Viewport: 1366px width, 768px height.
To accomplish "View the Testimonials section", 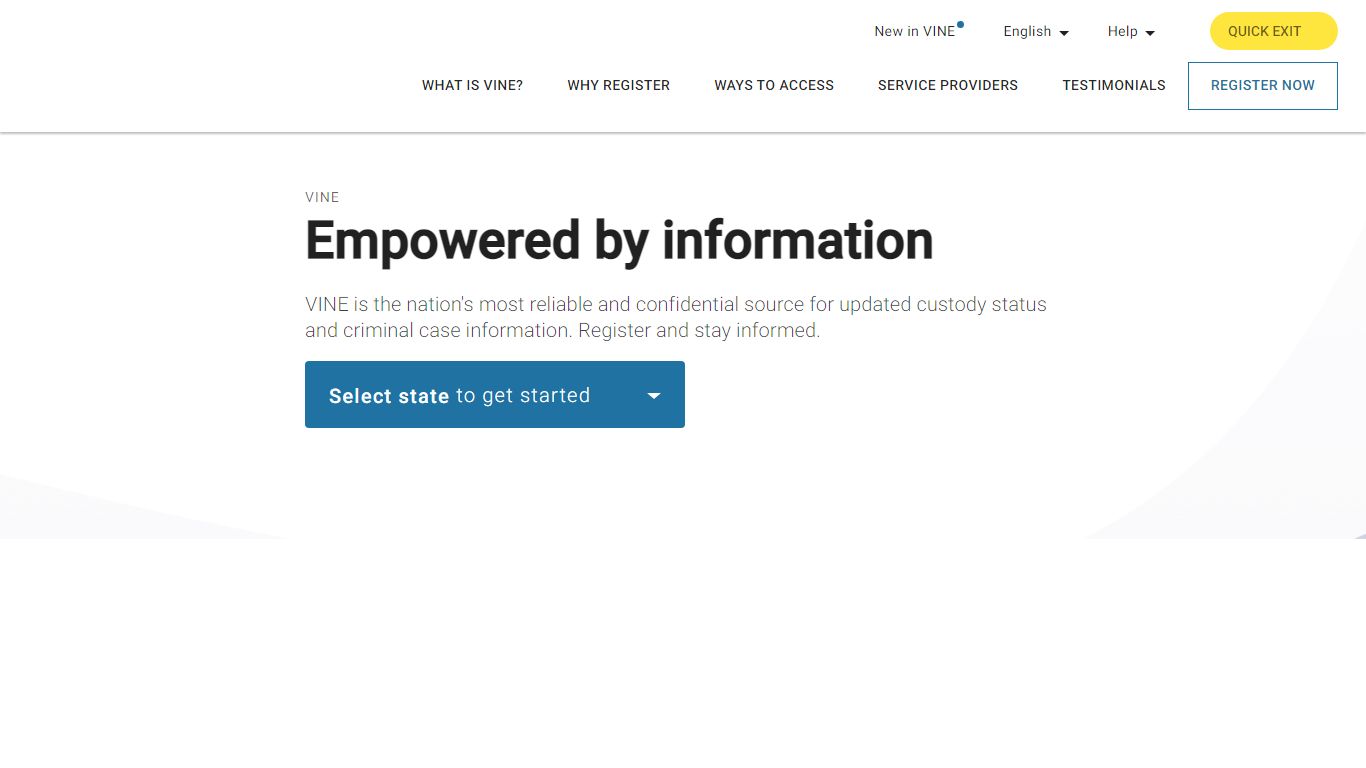I will [1114, 85].
